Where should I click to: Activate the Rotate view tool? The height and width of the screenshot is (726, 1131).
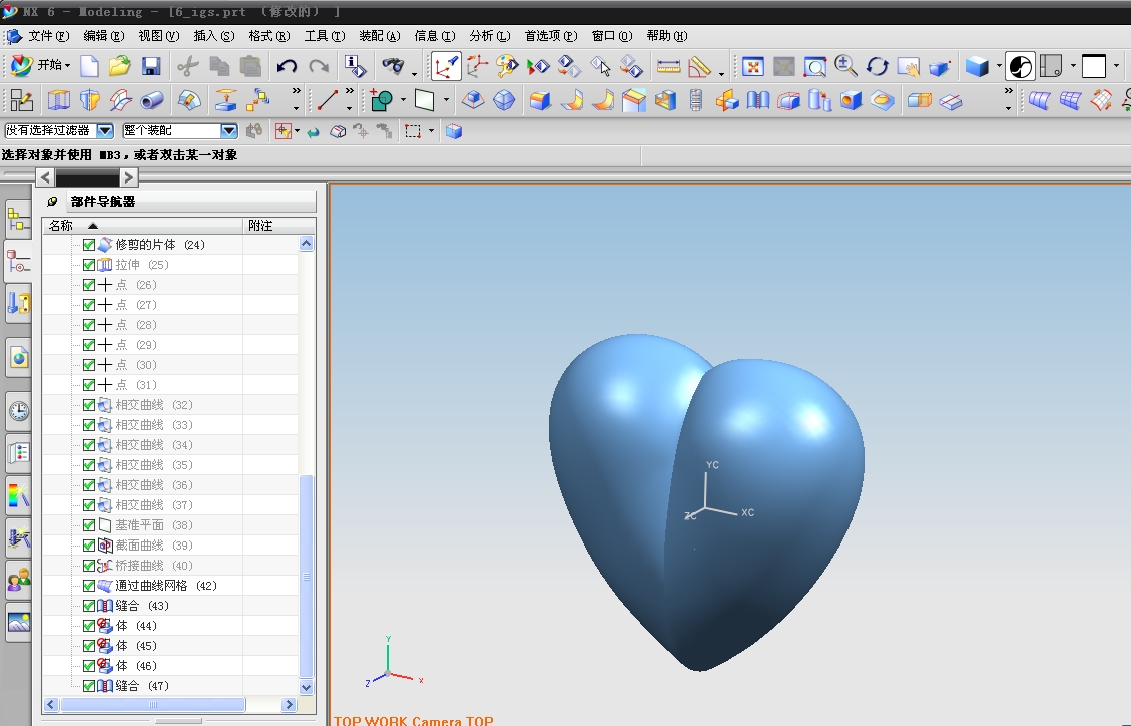tap(877, 67)
